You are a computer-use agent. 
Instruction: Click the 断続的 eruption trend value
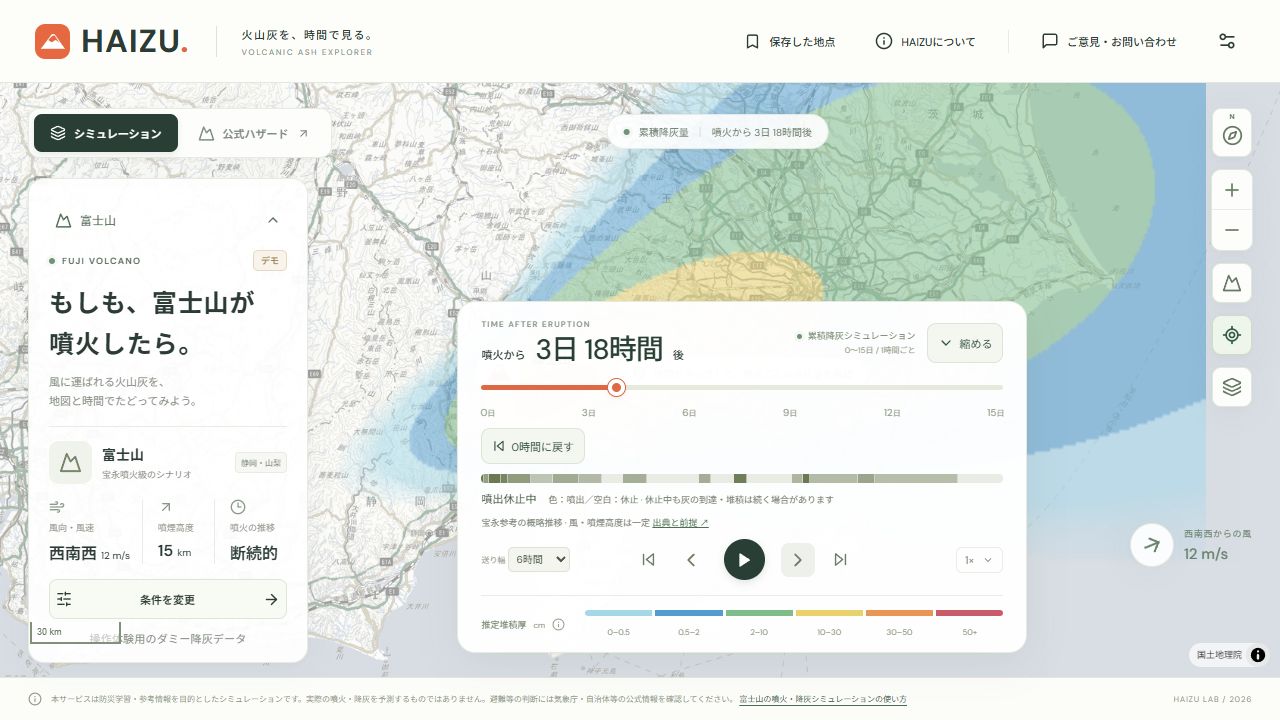point(254,553)
